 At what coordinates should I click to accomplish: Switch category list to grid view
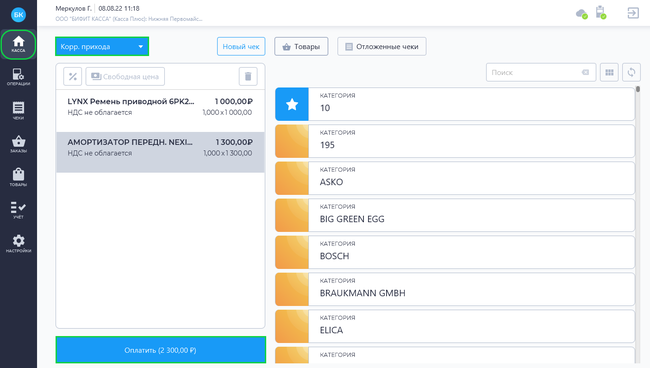tap(609, 73)
